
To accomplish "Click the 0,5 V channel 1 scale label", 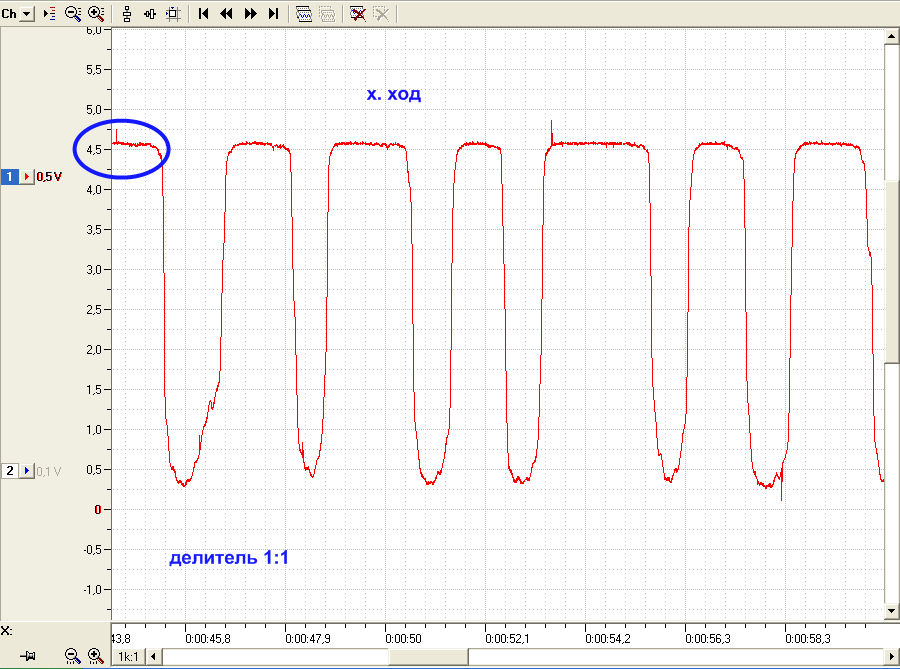I will (x=49, y=177).
